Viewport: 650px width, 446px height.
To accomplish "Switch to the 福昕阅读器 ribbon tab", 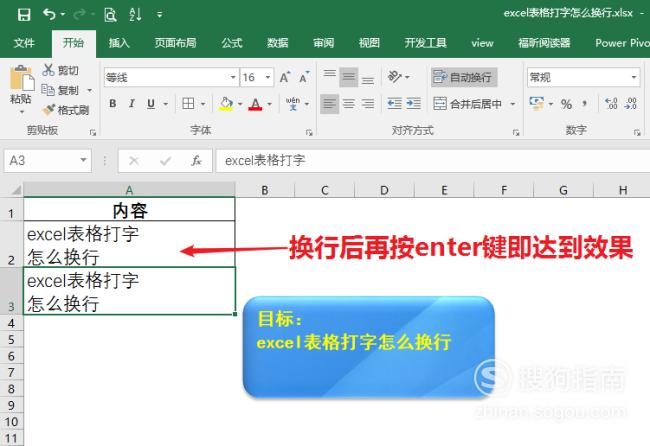I will pos(544,43).
